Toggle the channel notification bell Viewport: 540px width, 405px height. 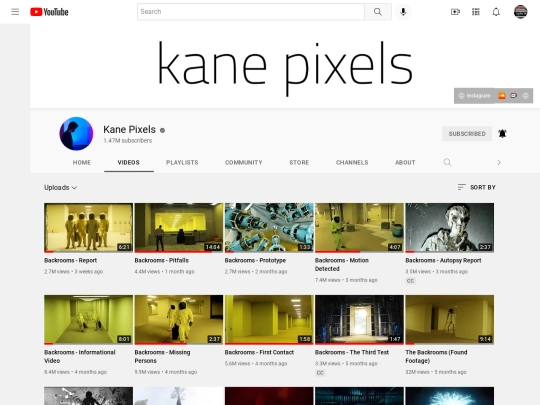[502, 133]
